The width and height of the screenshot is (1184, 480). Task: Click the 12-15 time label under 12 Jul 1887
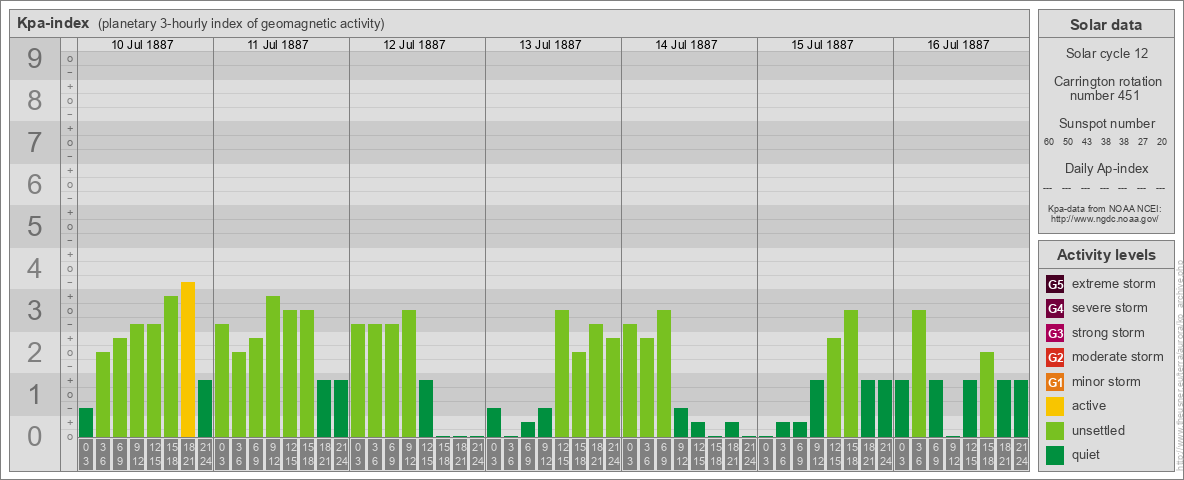(426, 454)
